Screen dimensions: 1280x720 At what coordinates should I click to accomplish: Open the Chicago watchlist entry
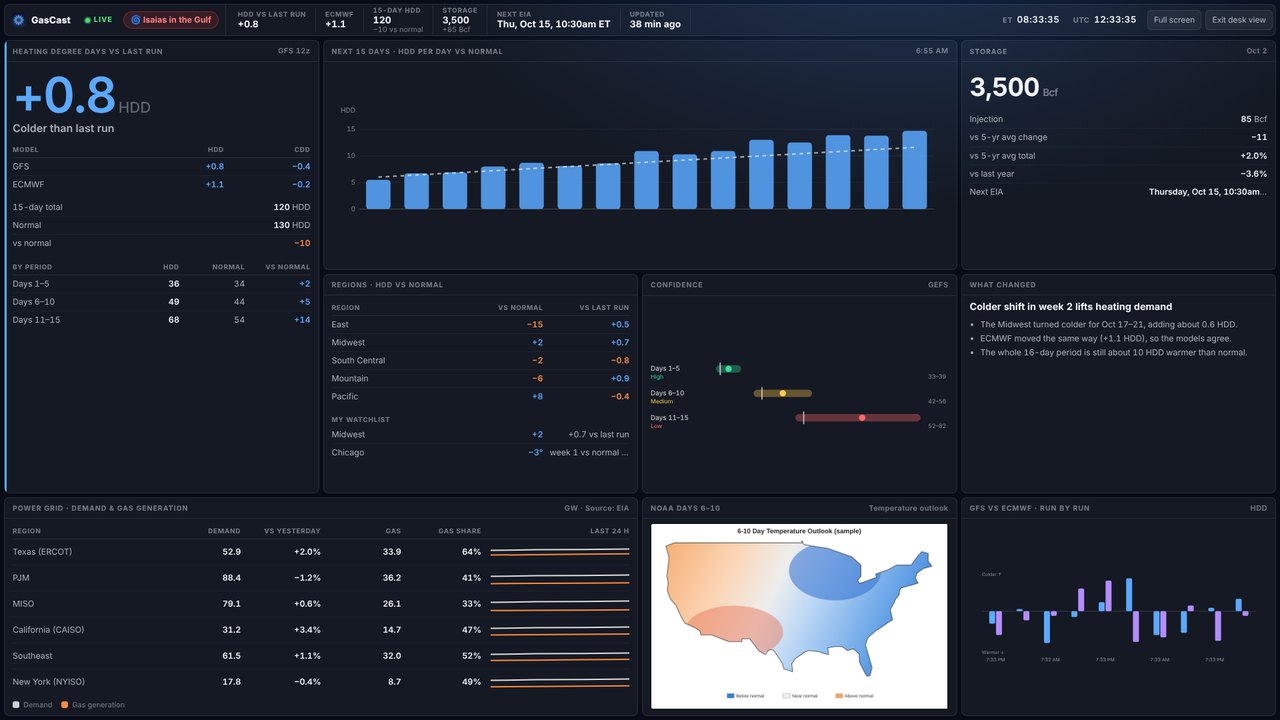pos(480,452)
